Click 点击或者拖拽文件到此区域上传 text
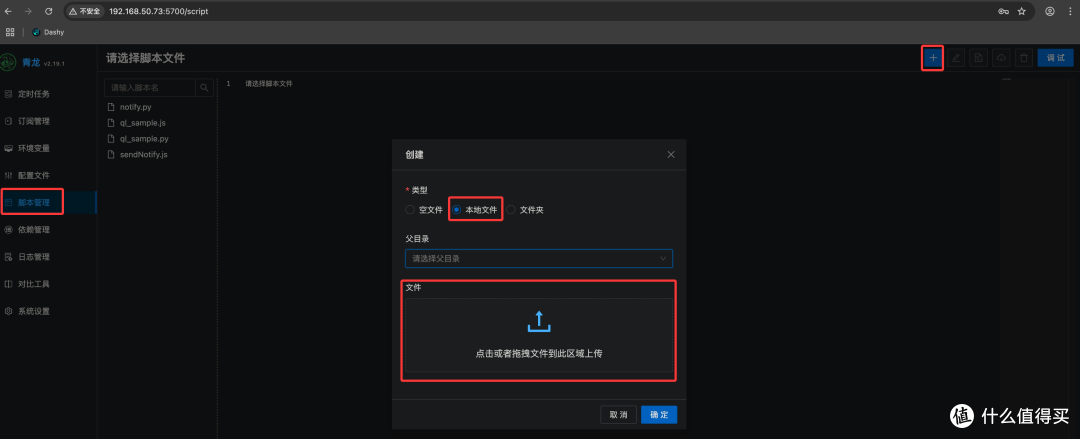Image resolution: width=1080 pixels, height=439 pixels. [x=539, y=353]
